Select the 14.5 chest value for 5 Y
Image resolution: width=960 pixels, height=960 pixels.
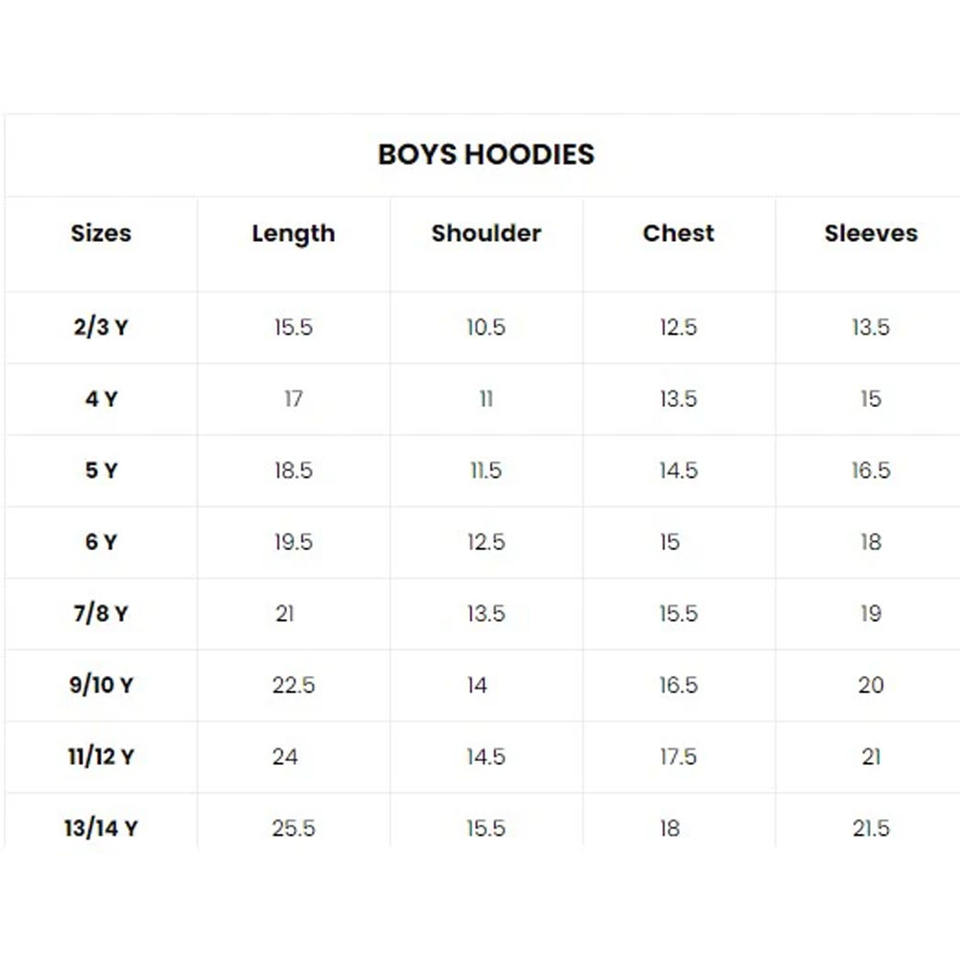tap(678, 470)
